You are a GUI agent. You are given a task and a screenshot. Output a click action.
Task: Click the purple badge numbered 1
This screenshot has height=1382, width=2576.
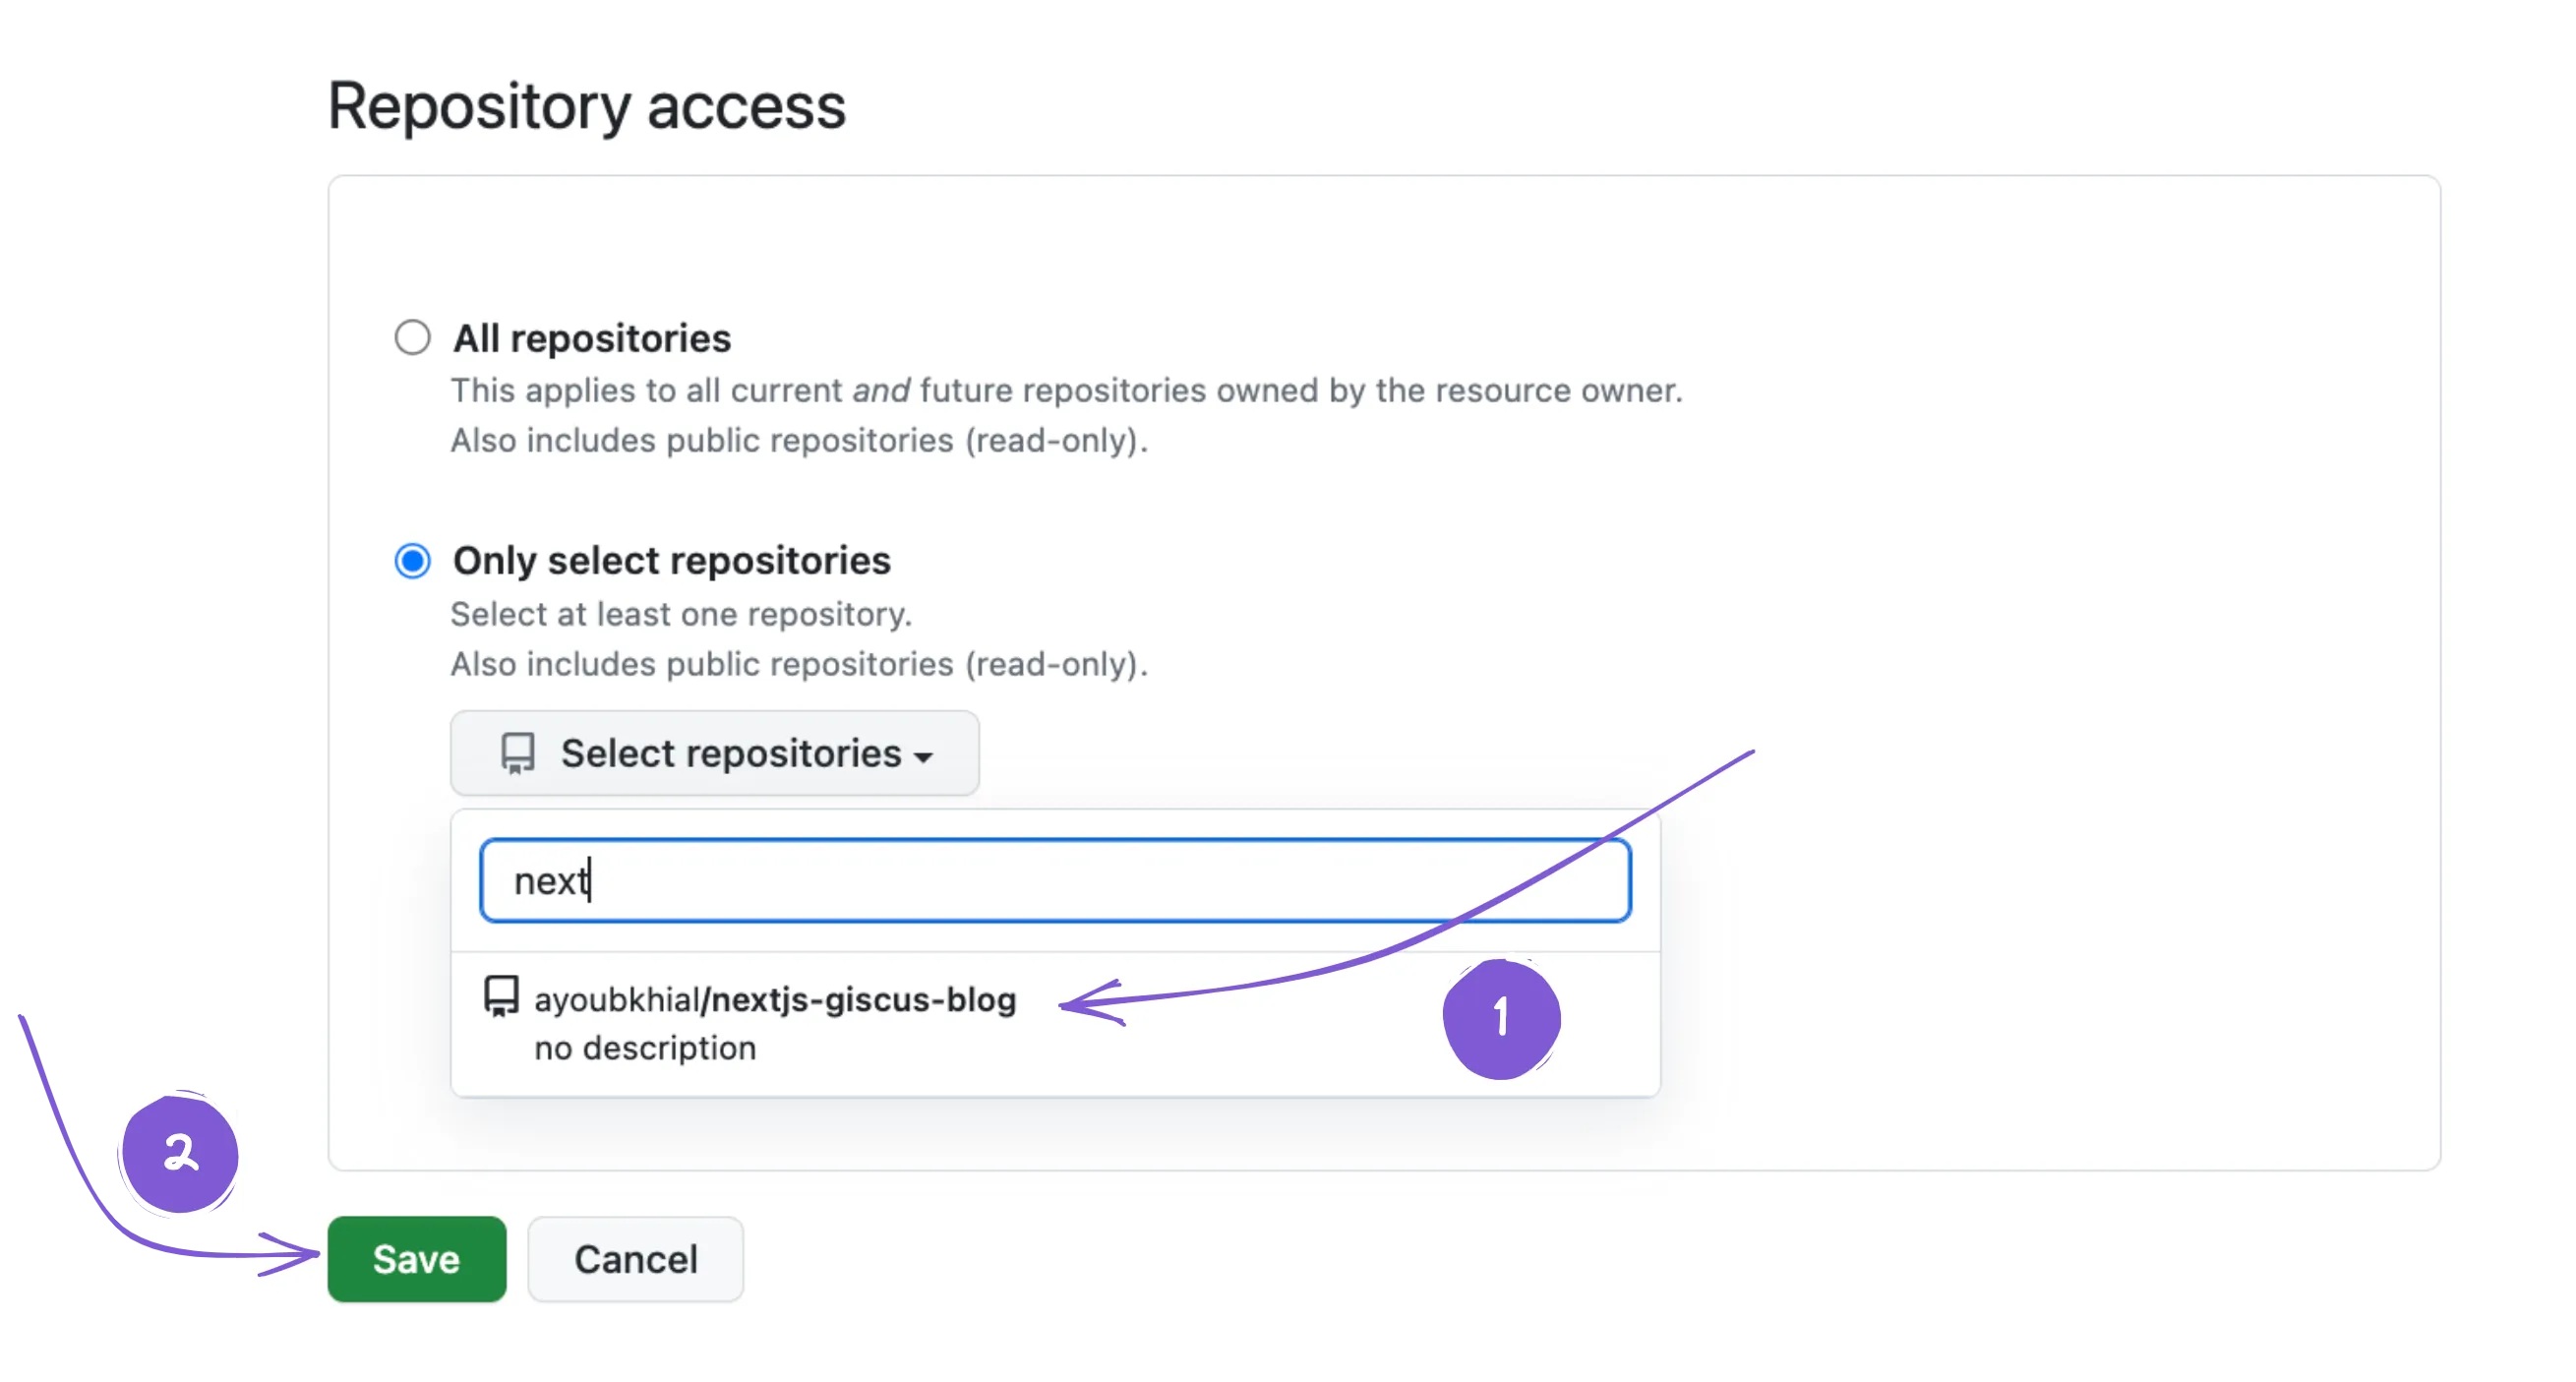coord(1500,1018)
